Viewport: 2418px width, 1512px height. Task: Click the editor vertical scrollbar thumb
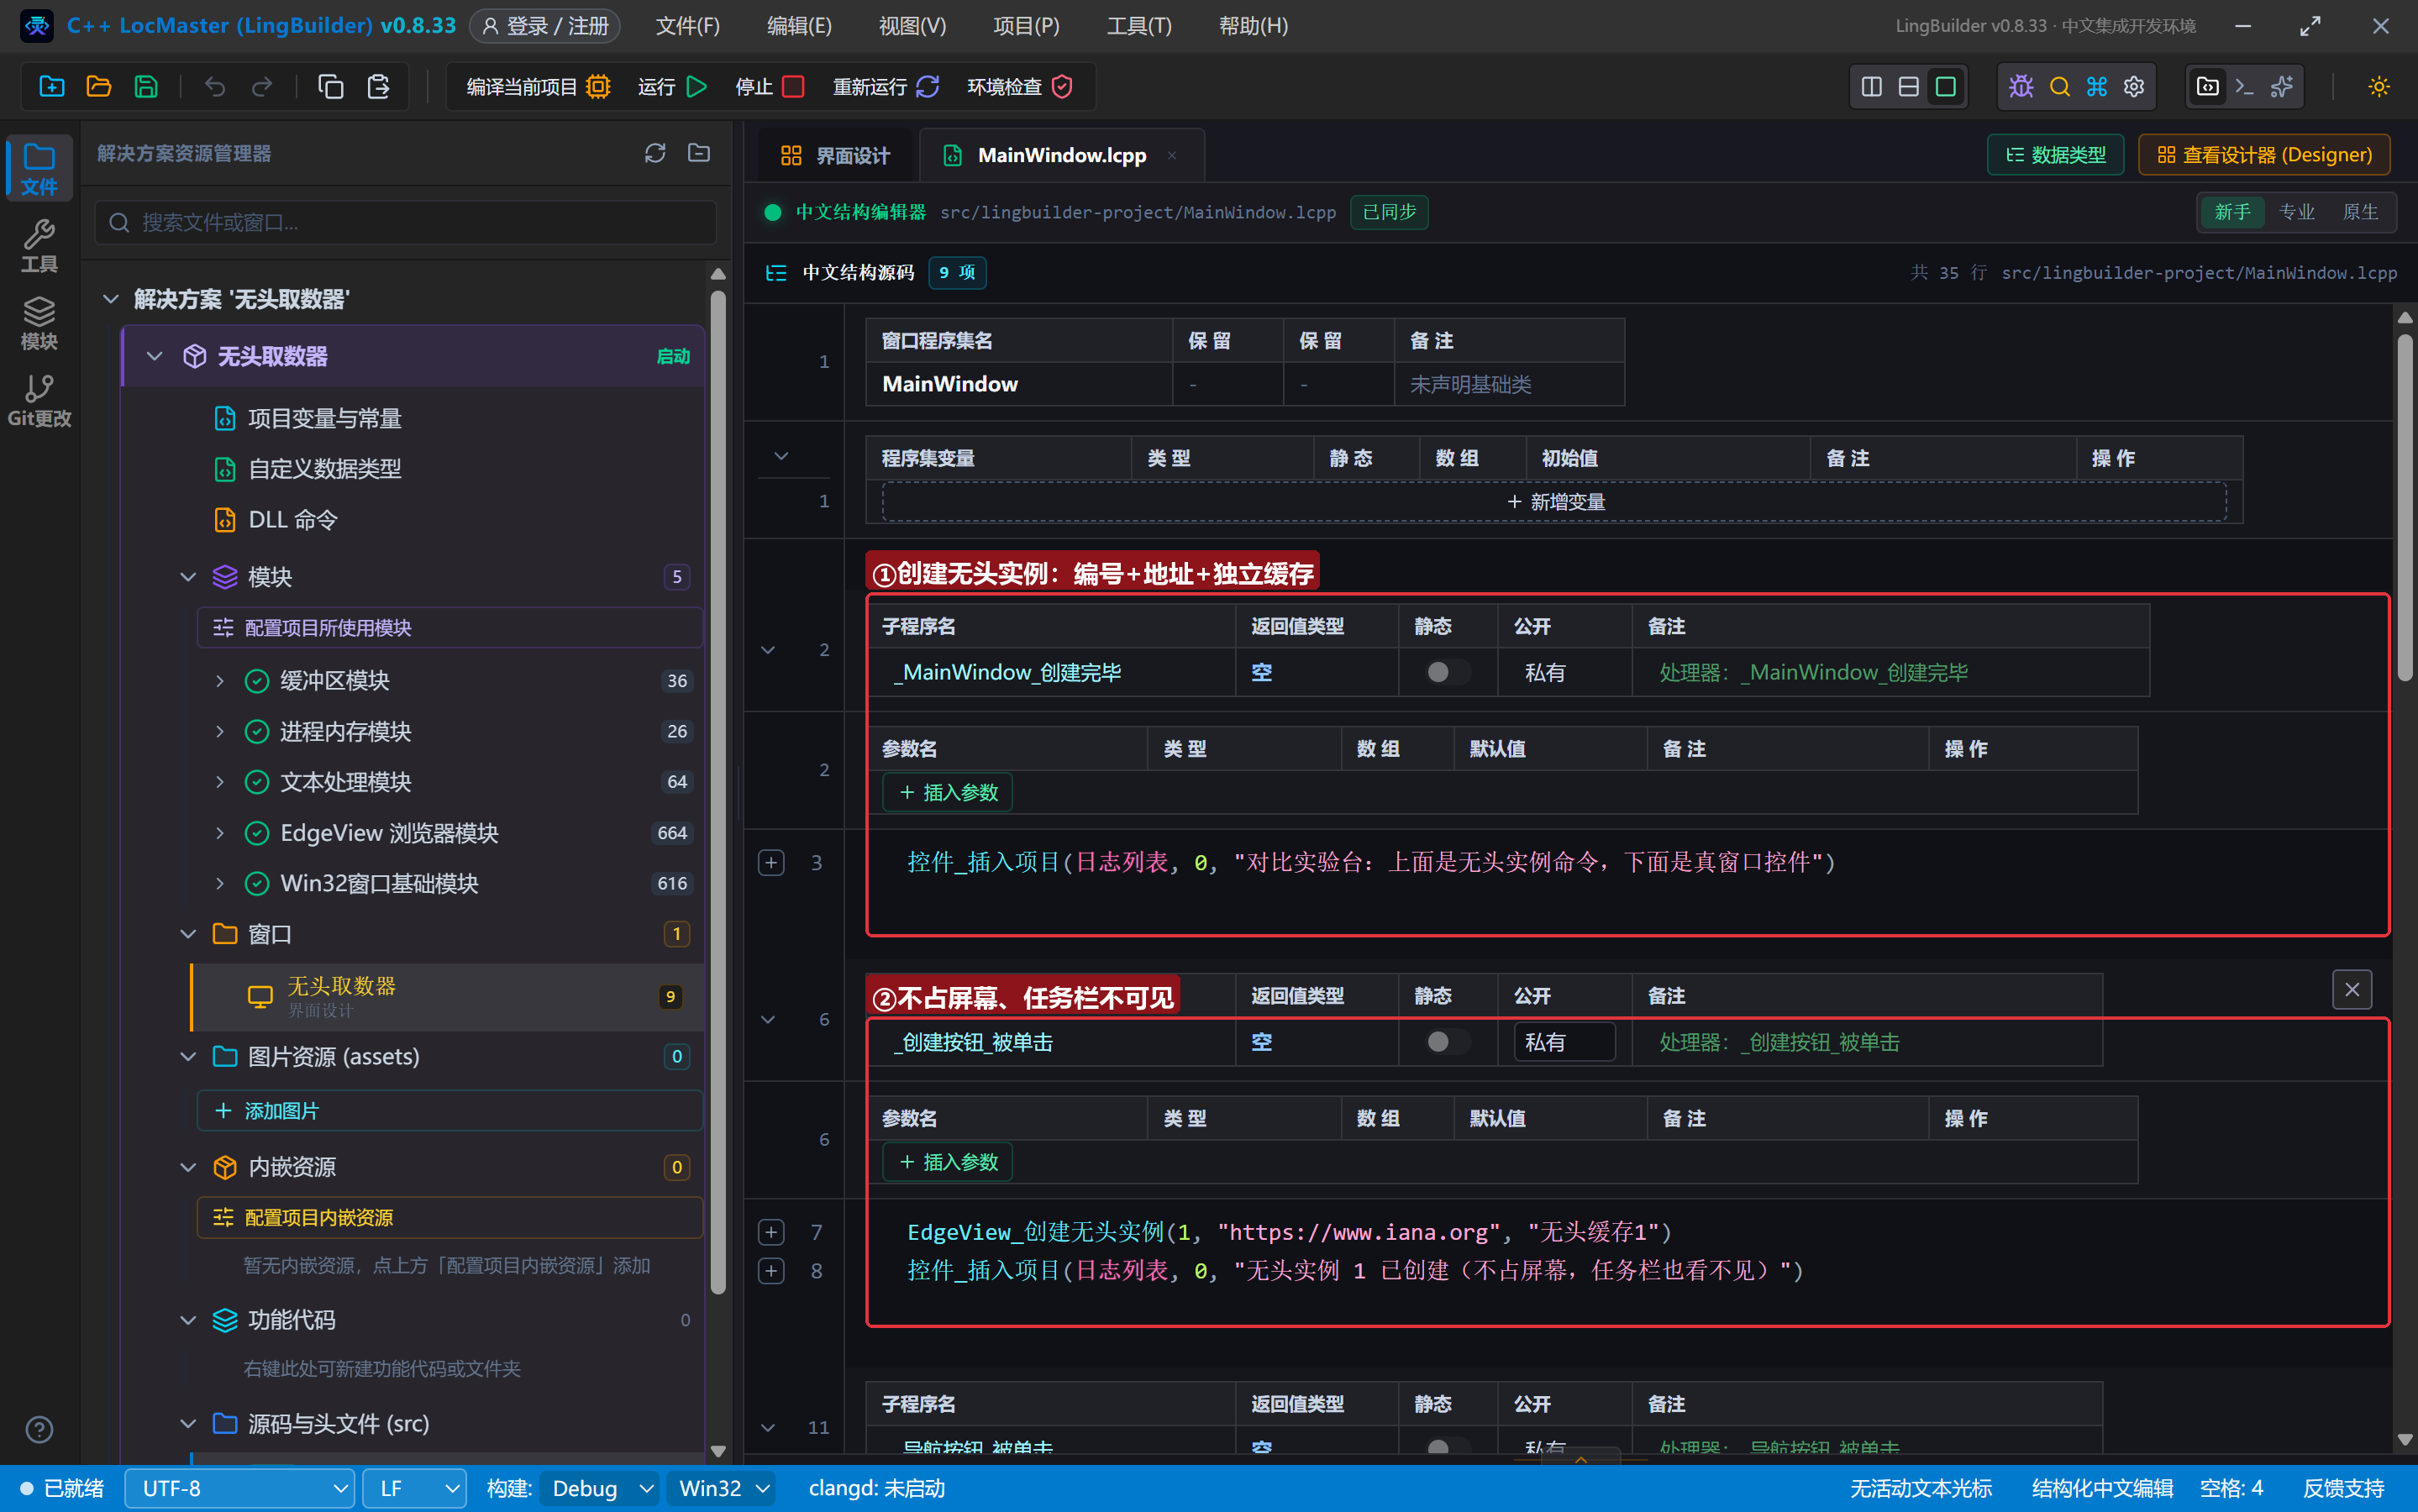pos(2405,507)
